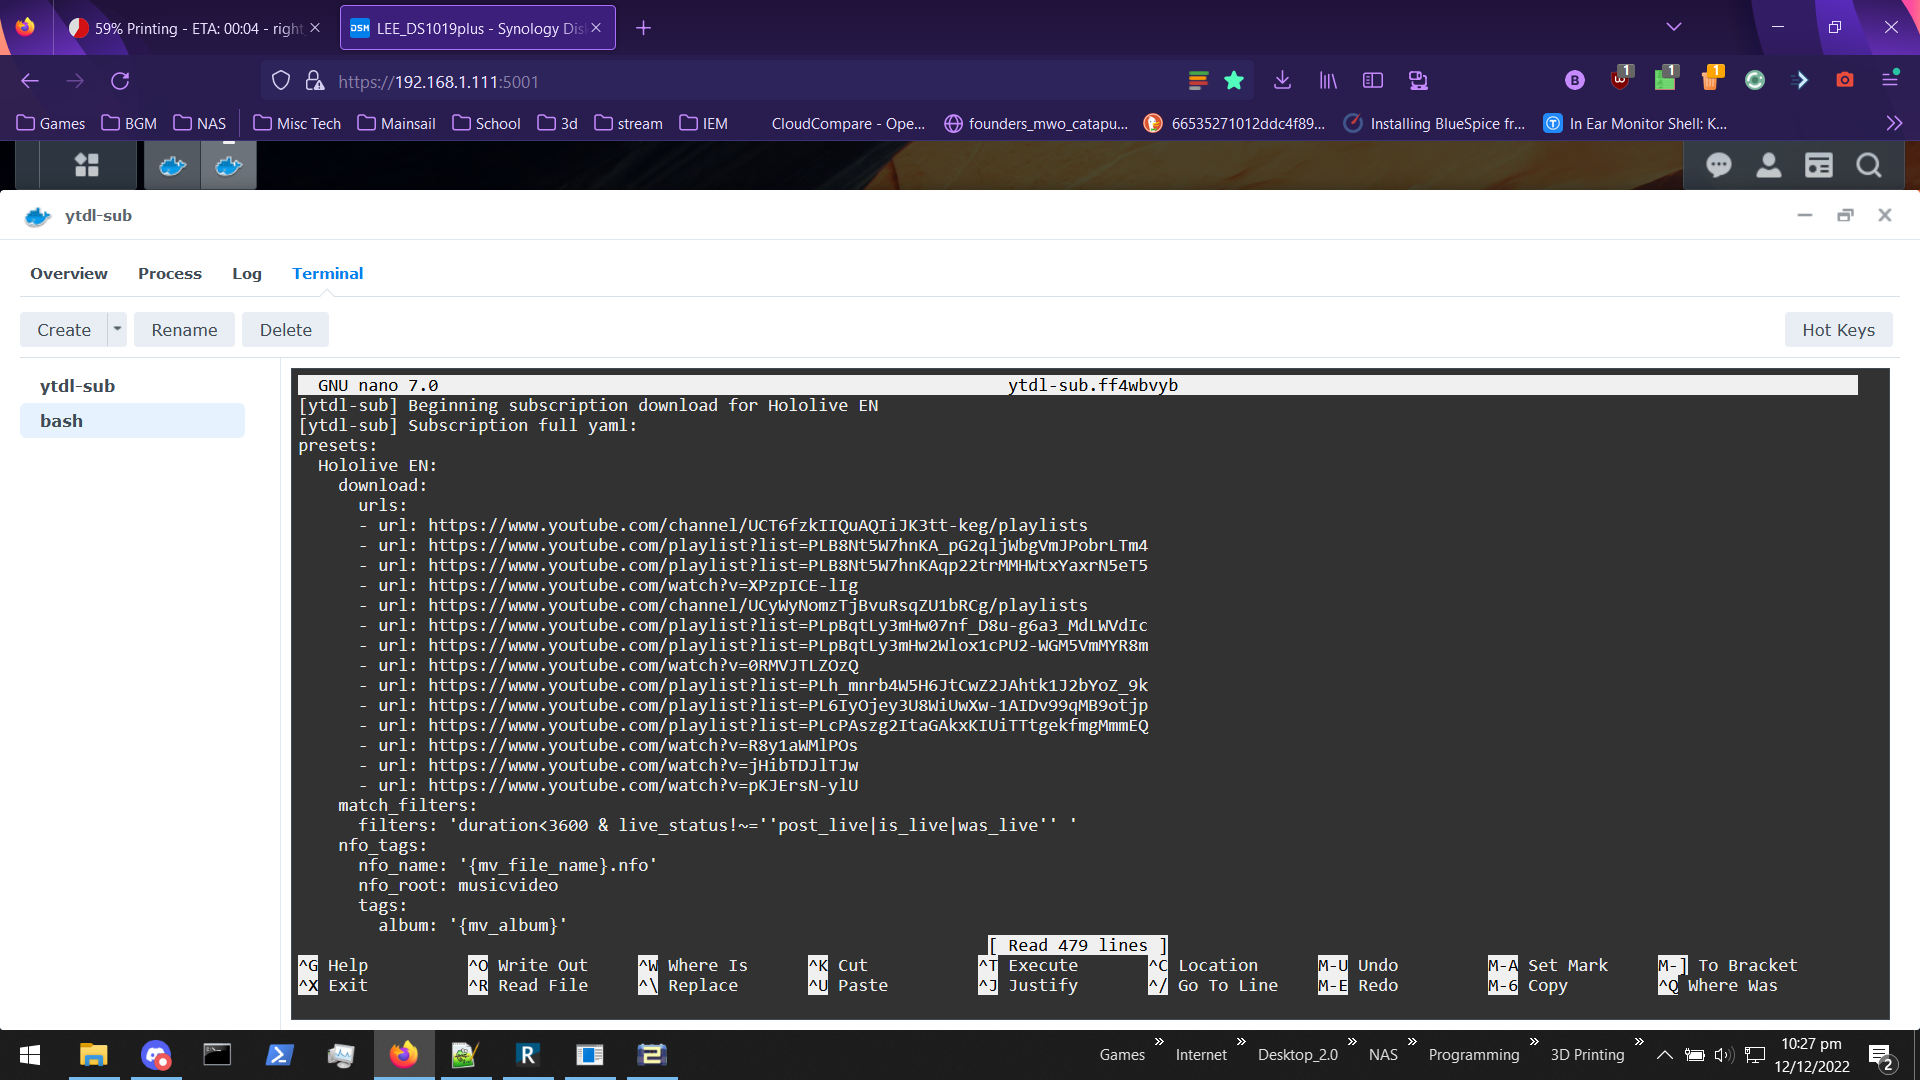Toggle the Firefox sidebar icon
Screen dimensions: 1920x1080
(1373, 80)
